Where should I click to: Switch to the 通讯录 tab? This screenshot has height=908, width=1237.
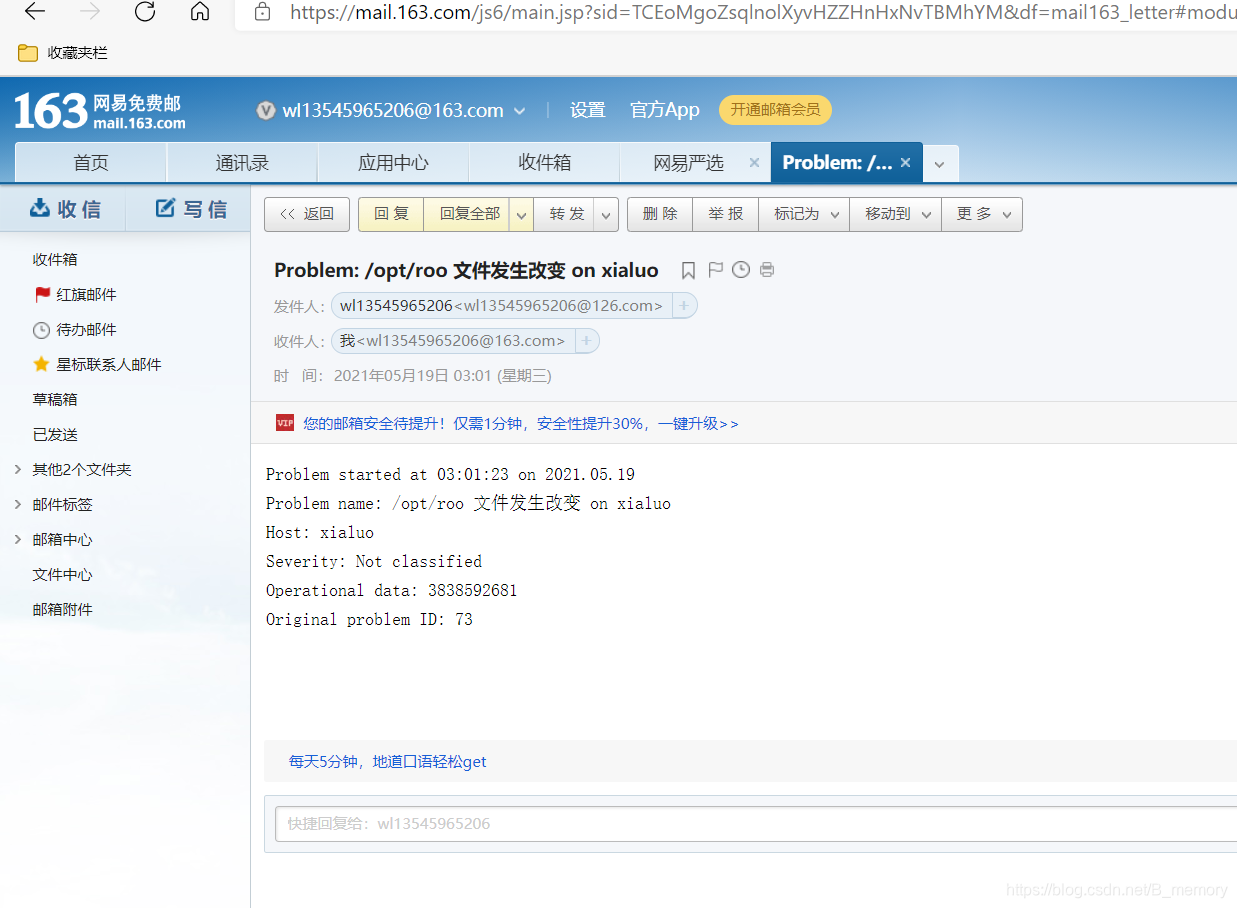point(242,163)
